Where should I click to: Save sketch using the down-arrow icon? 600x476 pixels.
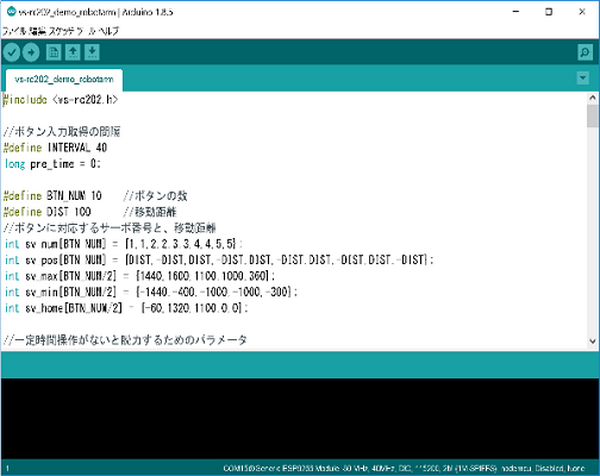point(92,52)
